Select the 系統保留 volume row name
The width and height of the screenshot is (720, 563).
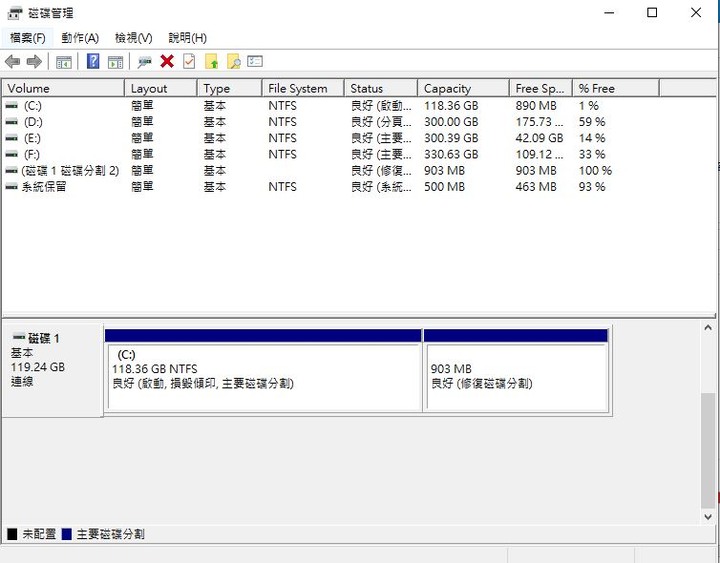coord(44,187)
